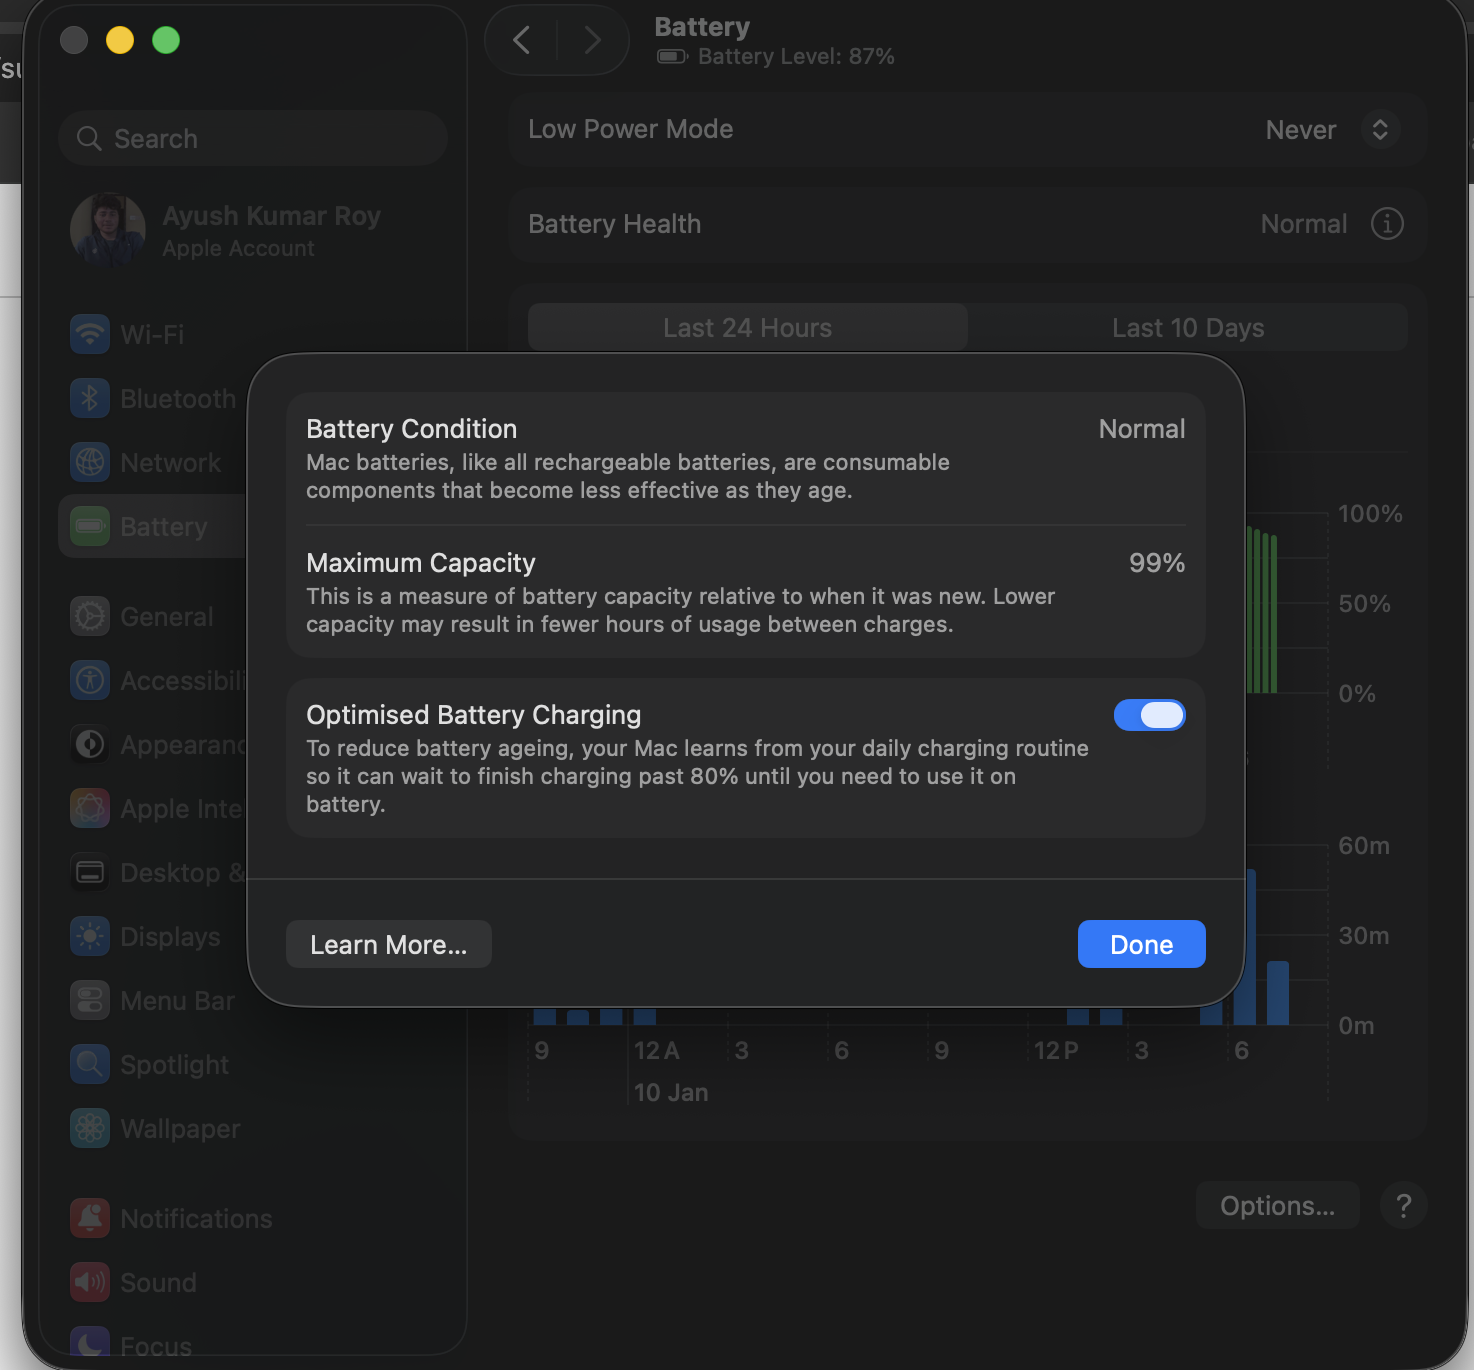This screenshot has height=1370, width=1474.
Task: Click the help question mark button
Action: [x=1403, y=1206]
